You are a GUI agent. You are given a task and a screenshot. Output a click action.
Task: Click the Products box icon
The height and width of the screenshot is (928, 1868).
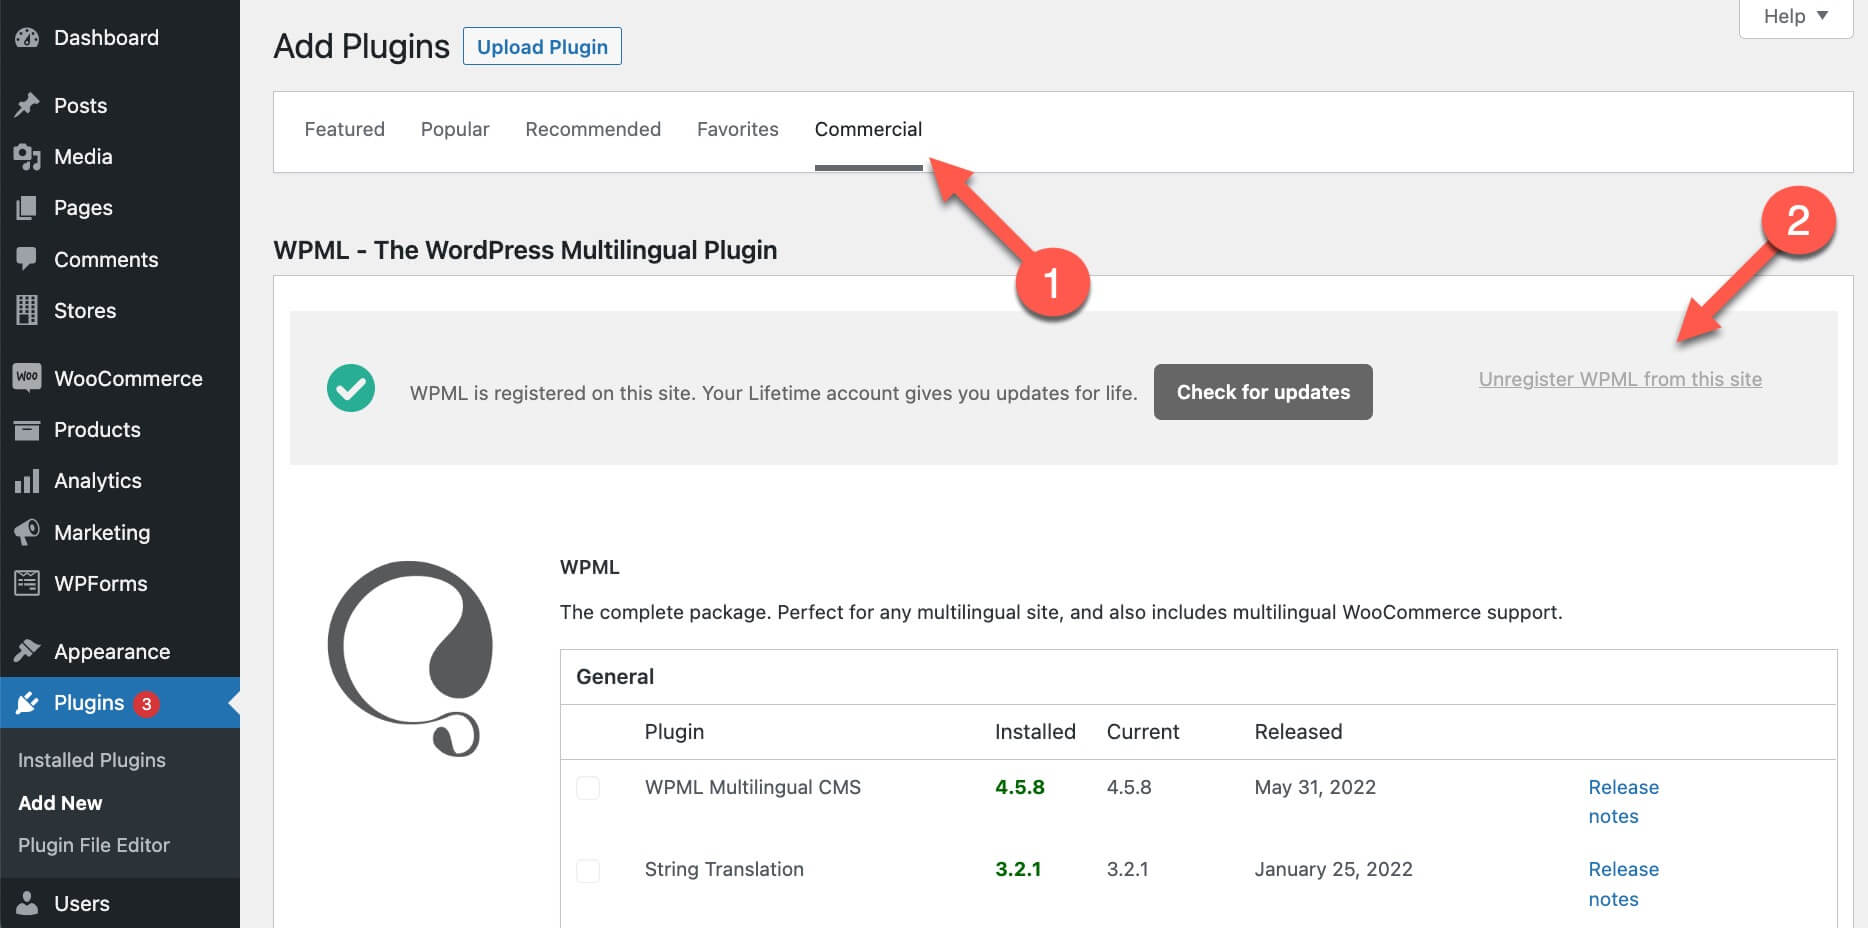(x=27, y=430)
